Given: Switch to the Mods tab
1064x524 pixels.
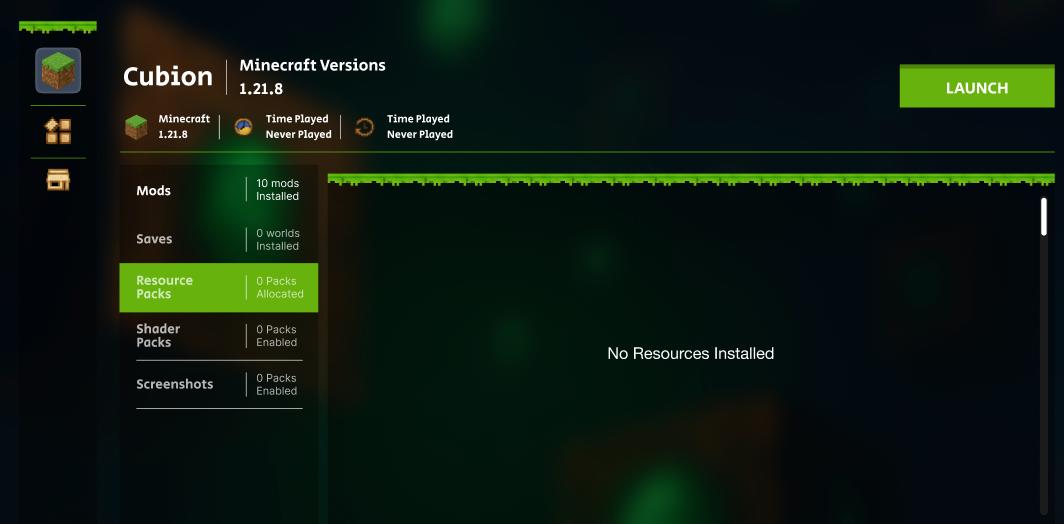Looking at the screenshot, I should click(x=218, y=190).
